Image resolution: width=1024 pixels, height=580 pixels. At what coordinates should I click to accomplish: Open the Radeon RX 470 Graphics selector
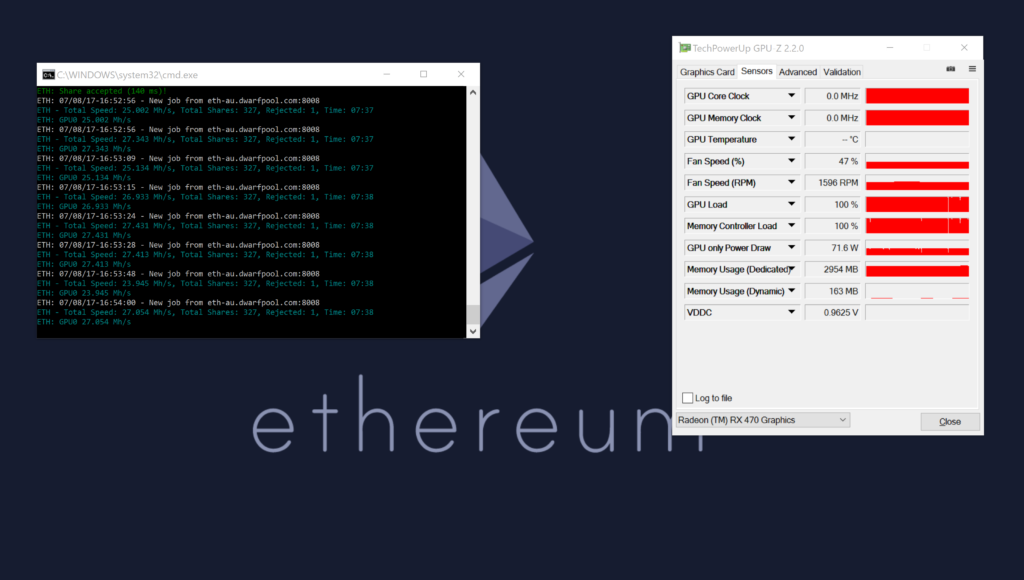click(x=763, y=420)
